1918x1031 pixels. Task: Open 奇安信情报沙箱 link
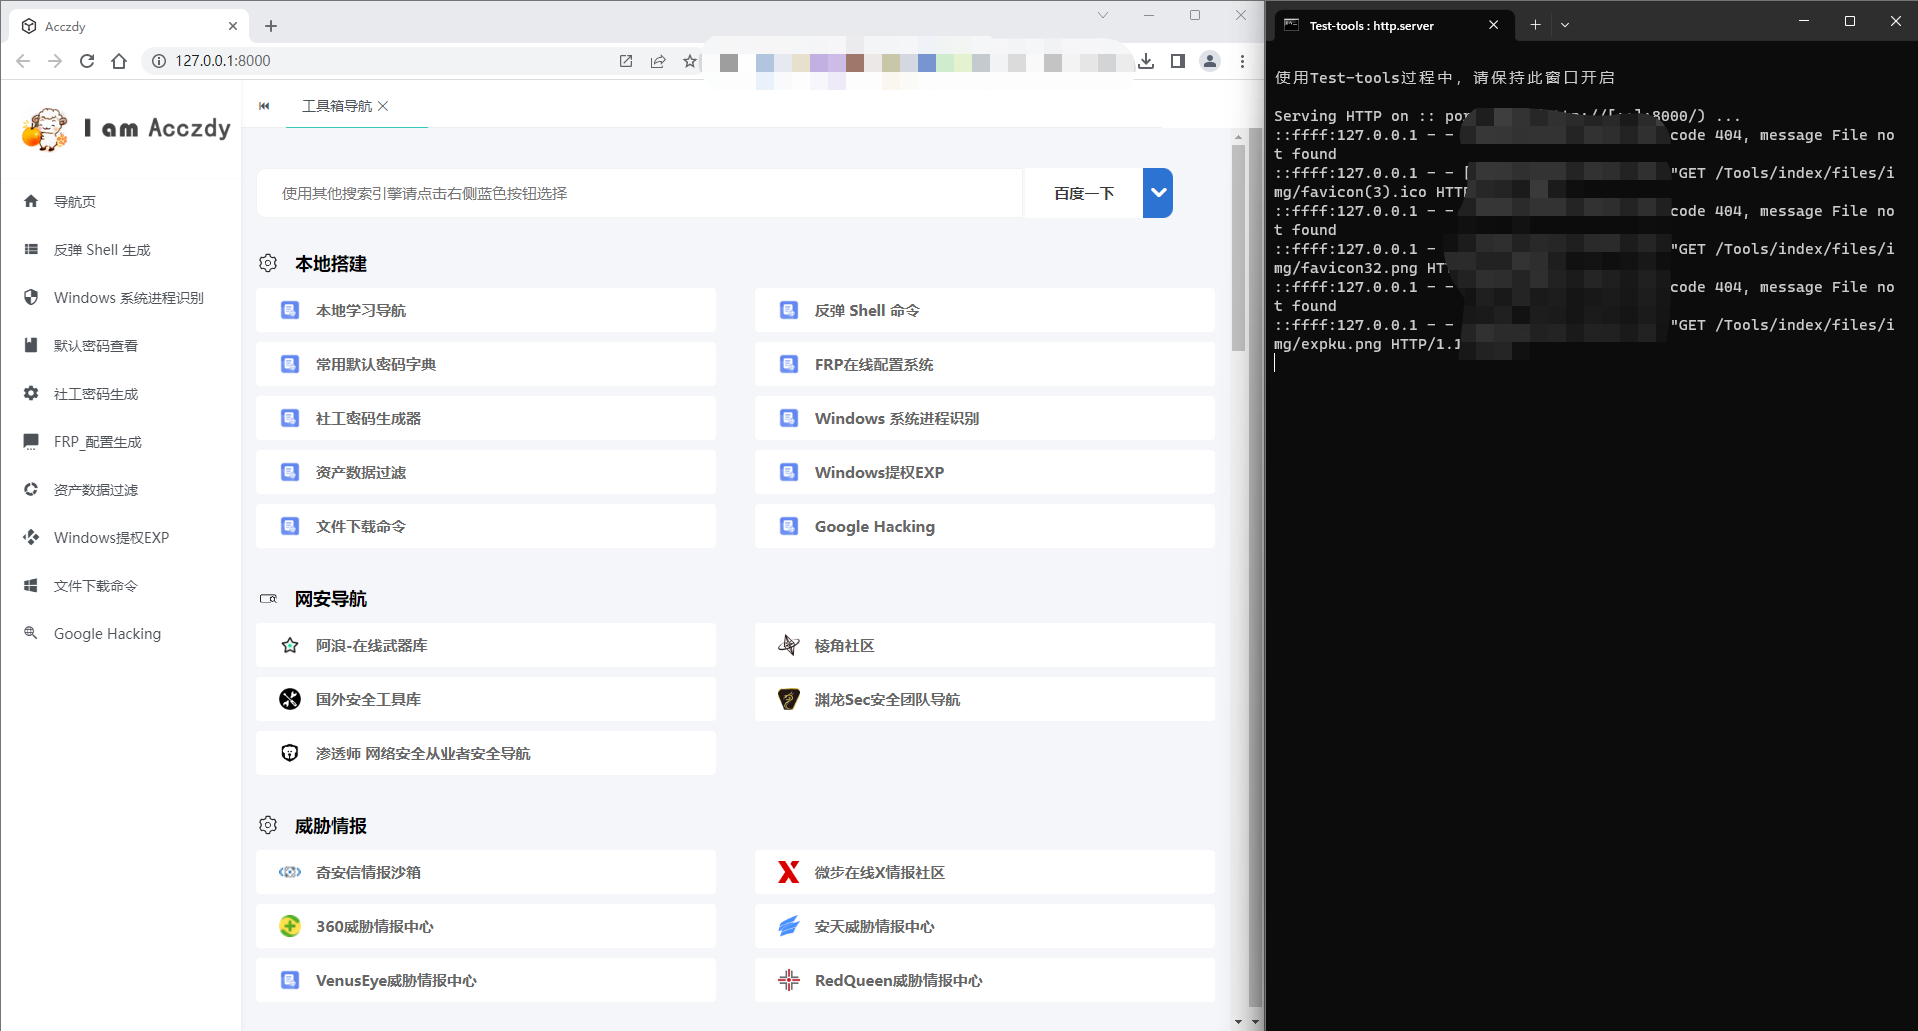[486, 873]
